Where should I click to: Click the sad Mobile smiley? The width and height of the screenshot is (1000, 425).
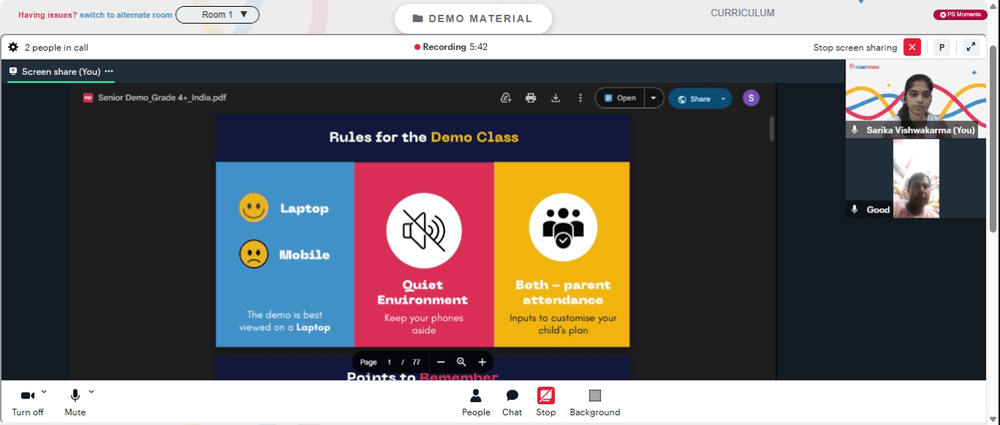point(253,253)
